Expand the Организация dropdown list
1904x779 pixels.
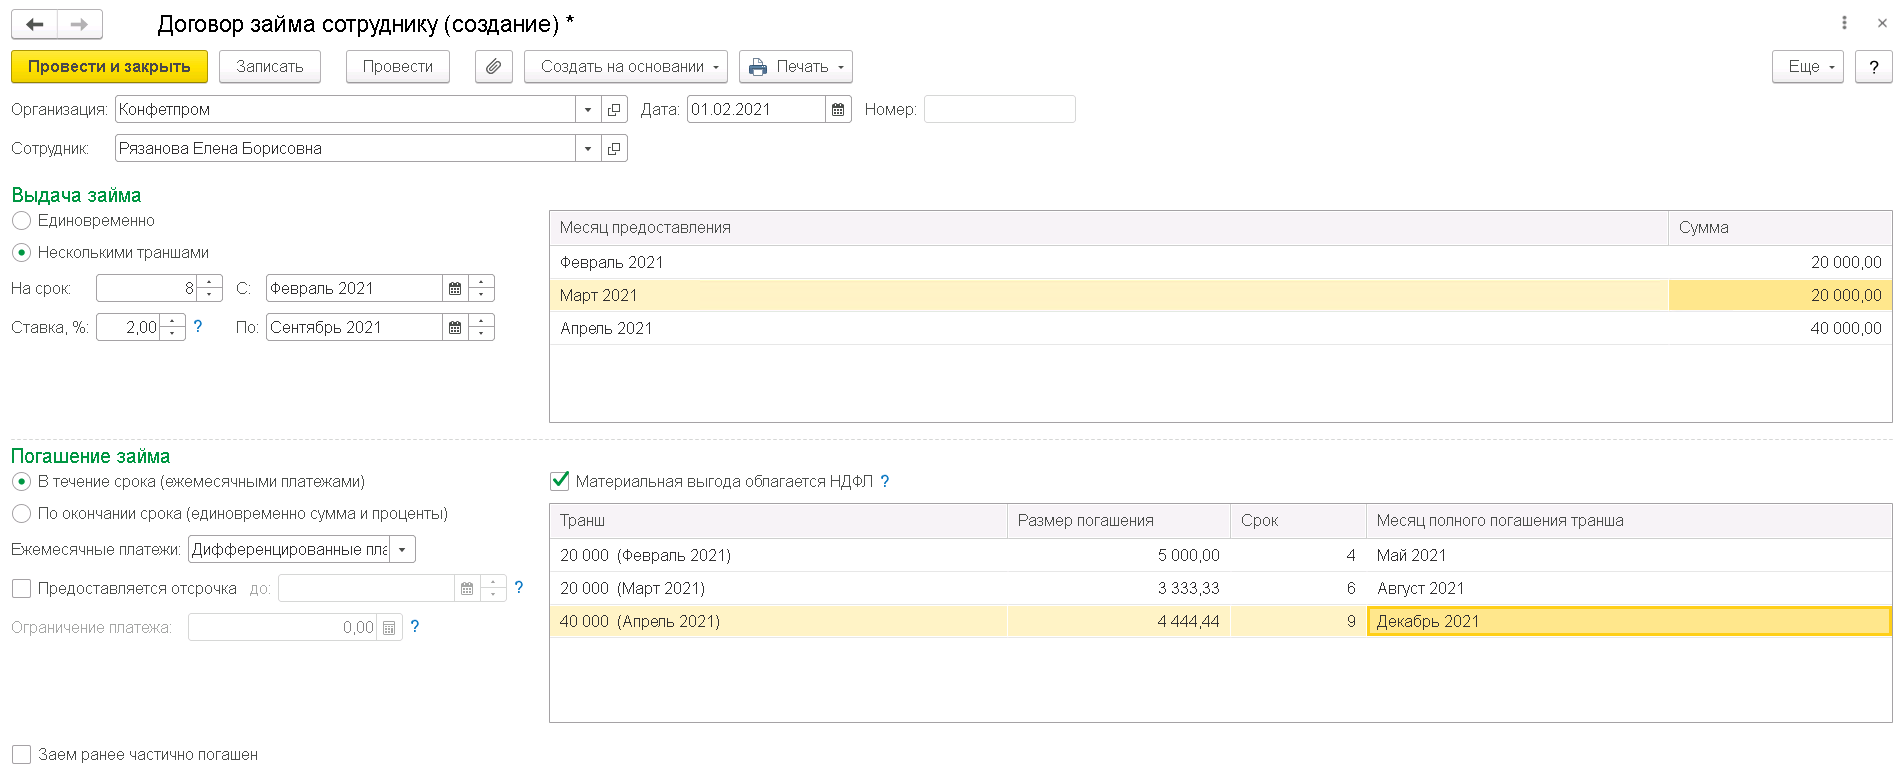588,110
